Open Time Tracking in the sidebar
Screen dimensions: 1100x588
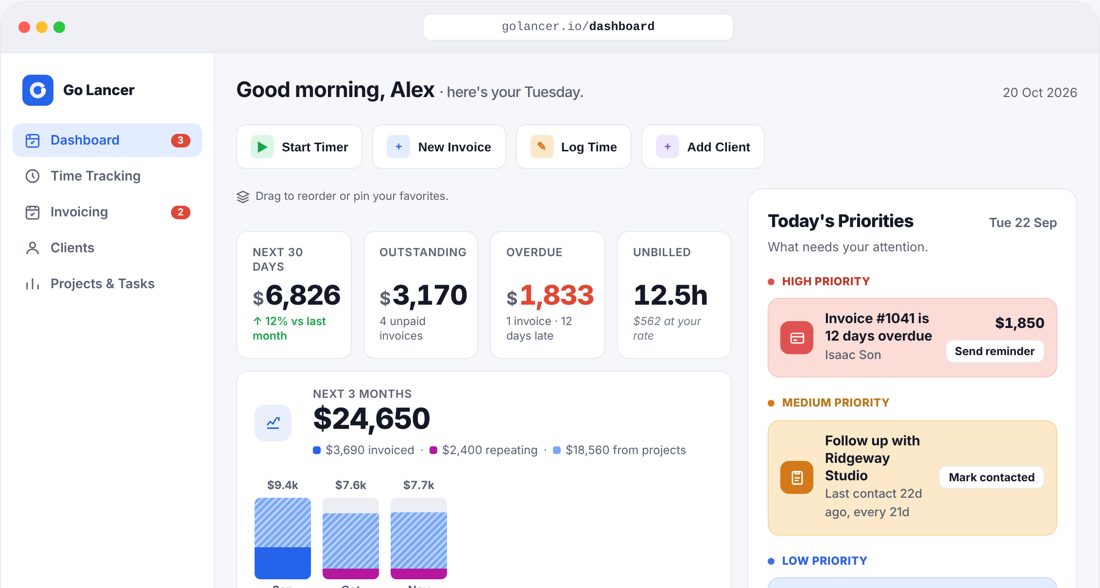[107, 176]
